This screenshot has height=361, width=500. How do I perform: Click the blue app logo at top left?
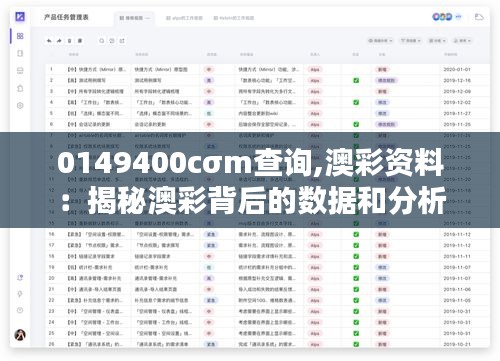point(20,16)
